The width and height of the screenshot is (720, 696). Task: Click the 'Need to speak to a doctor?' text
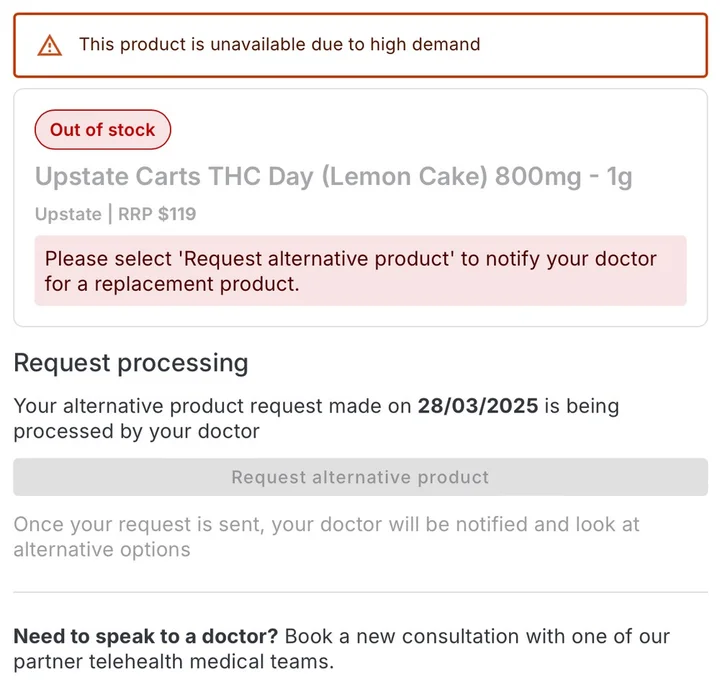(147, 637)
